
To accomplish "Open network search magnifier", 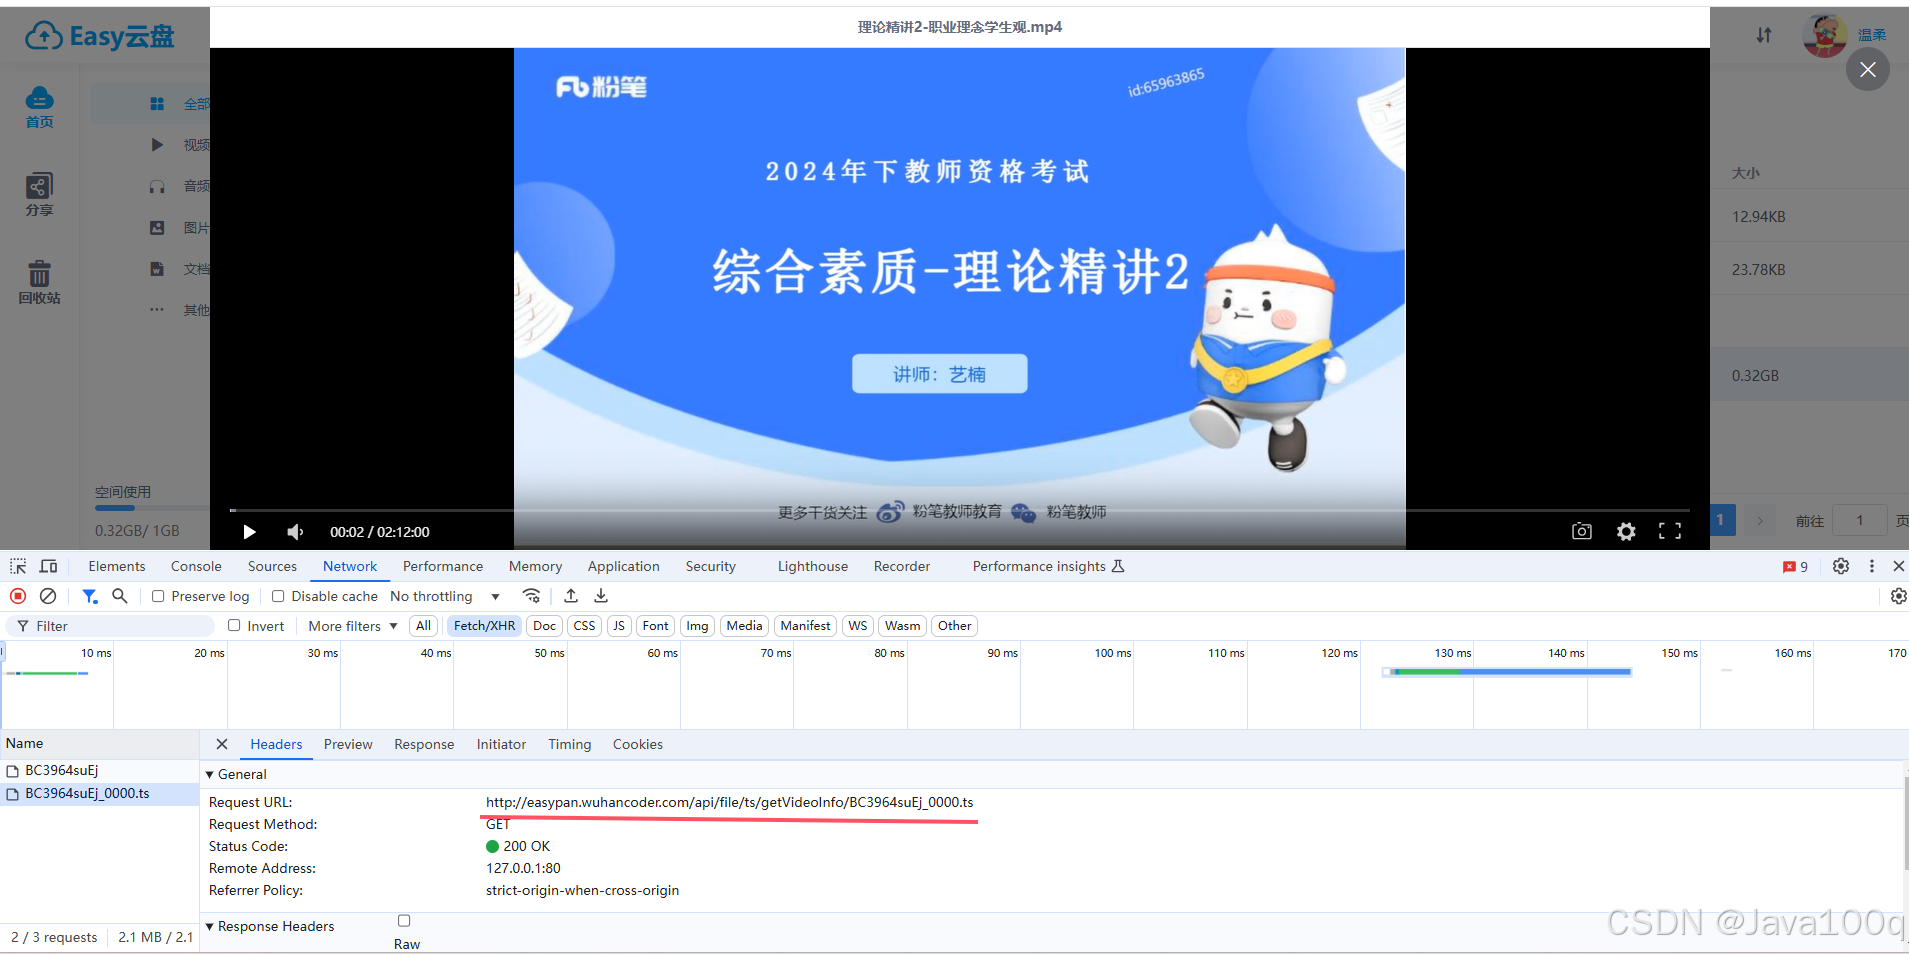I will pos(120,596).
